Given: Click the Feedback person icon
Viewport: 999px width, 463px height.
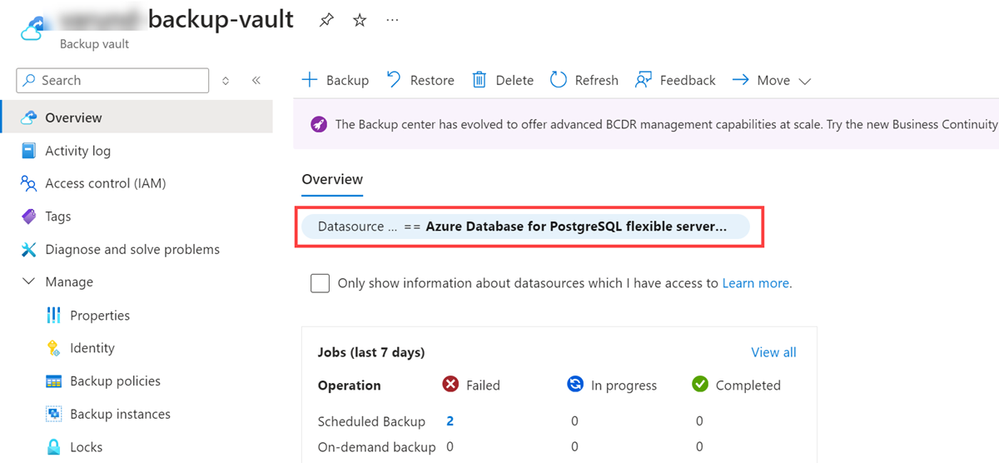Looking at the screenshot, I should 643,80.
